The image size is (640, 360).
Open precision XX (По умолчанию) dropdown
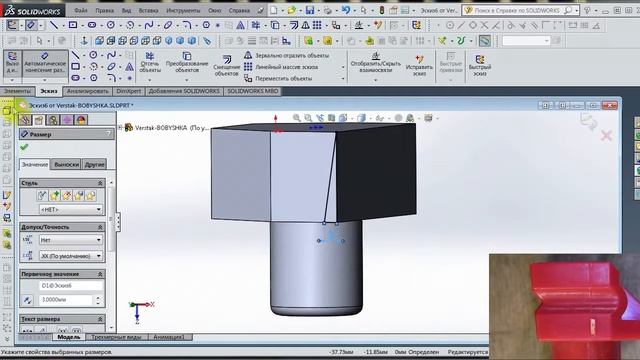pos(71,256)
